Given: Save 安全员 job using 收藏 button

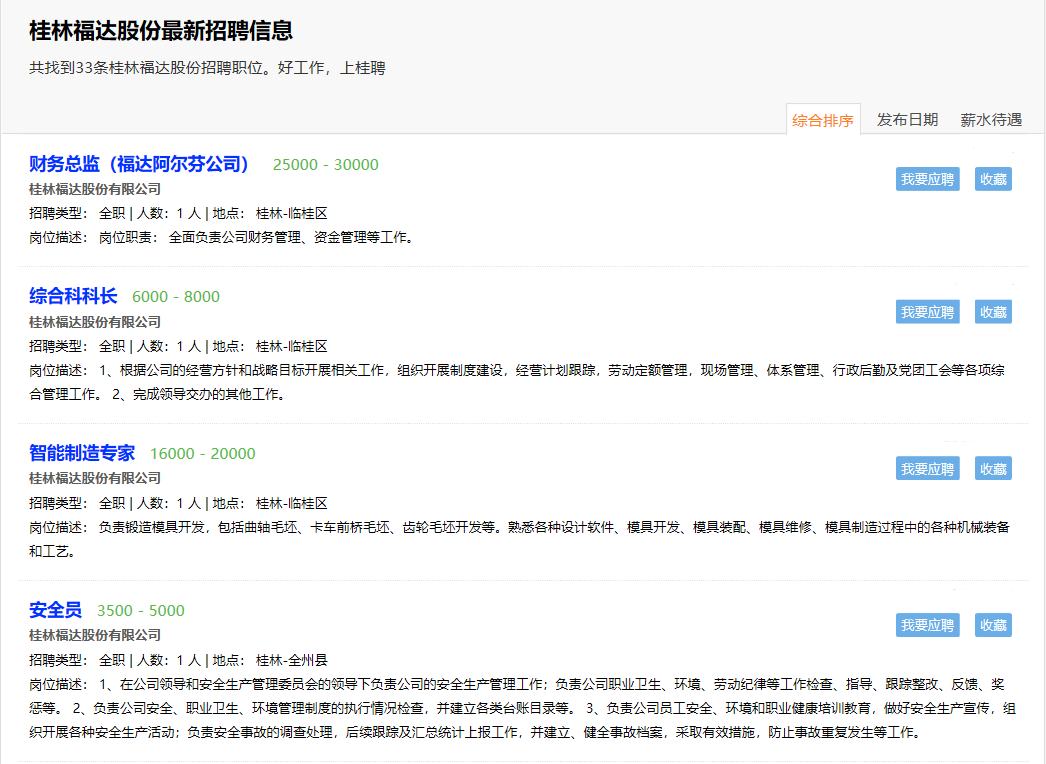Looking at the screenshot, I should [993, 625].
